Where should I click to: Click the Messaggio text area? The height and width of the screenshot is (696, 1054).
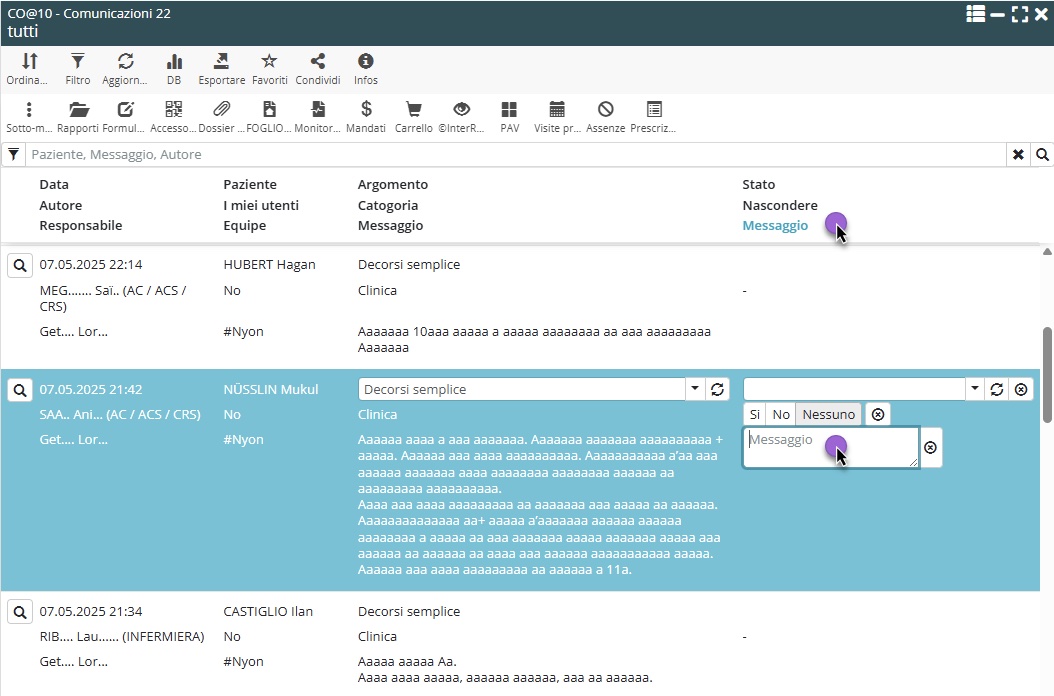pos(829,447)
